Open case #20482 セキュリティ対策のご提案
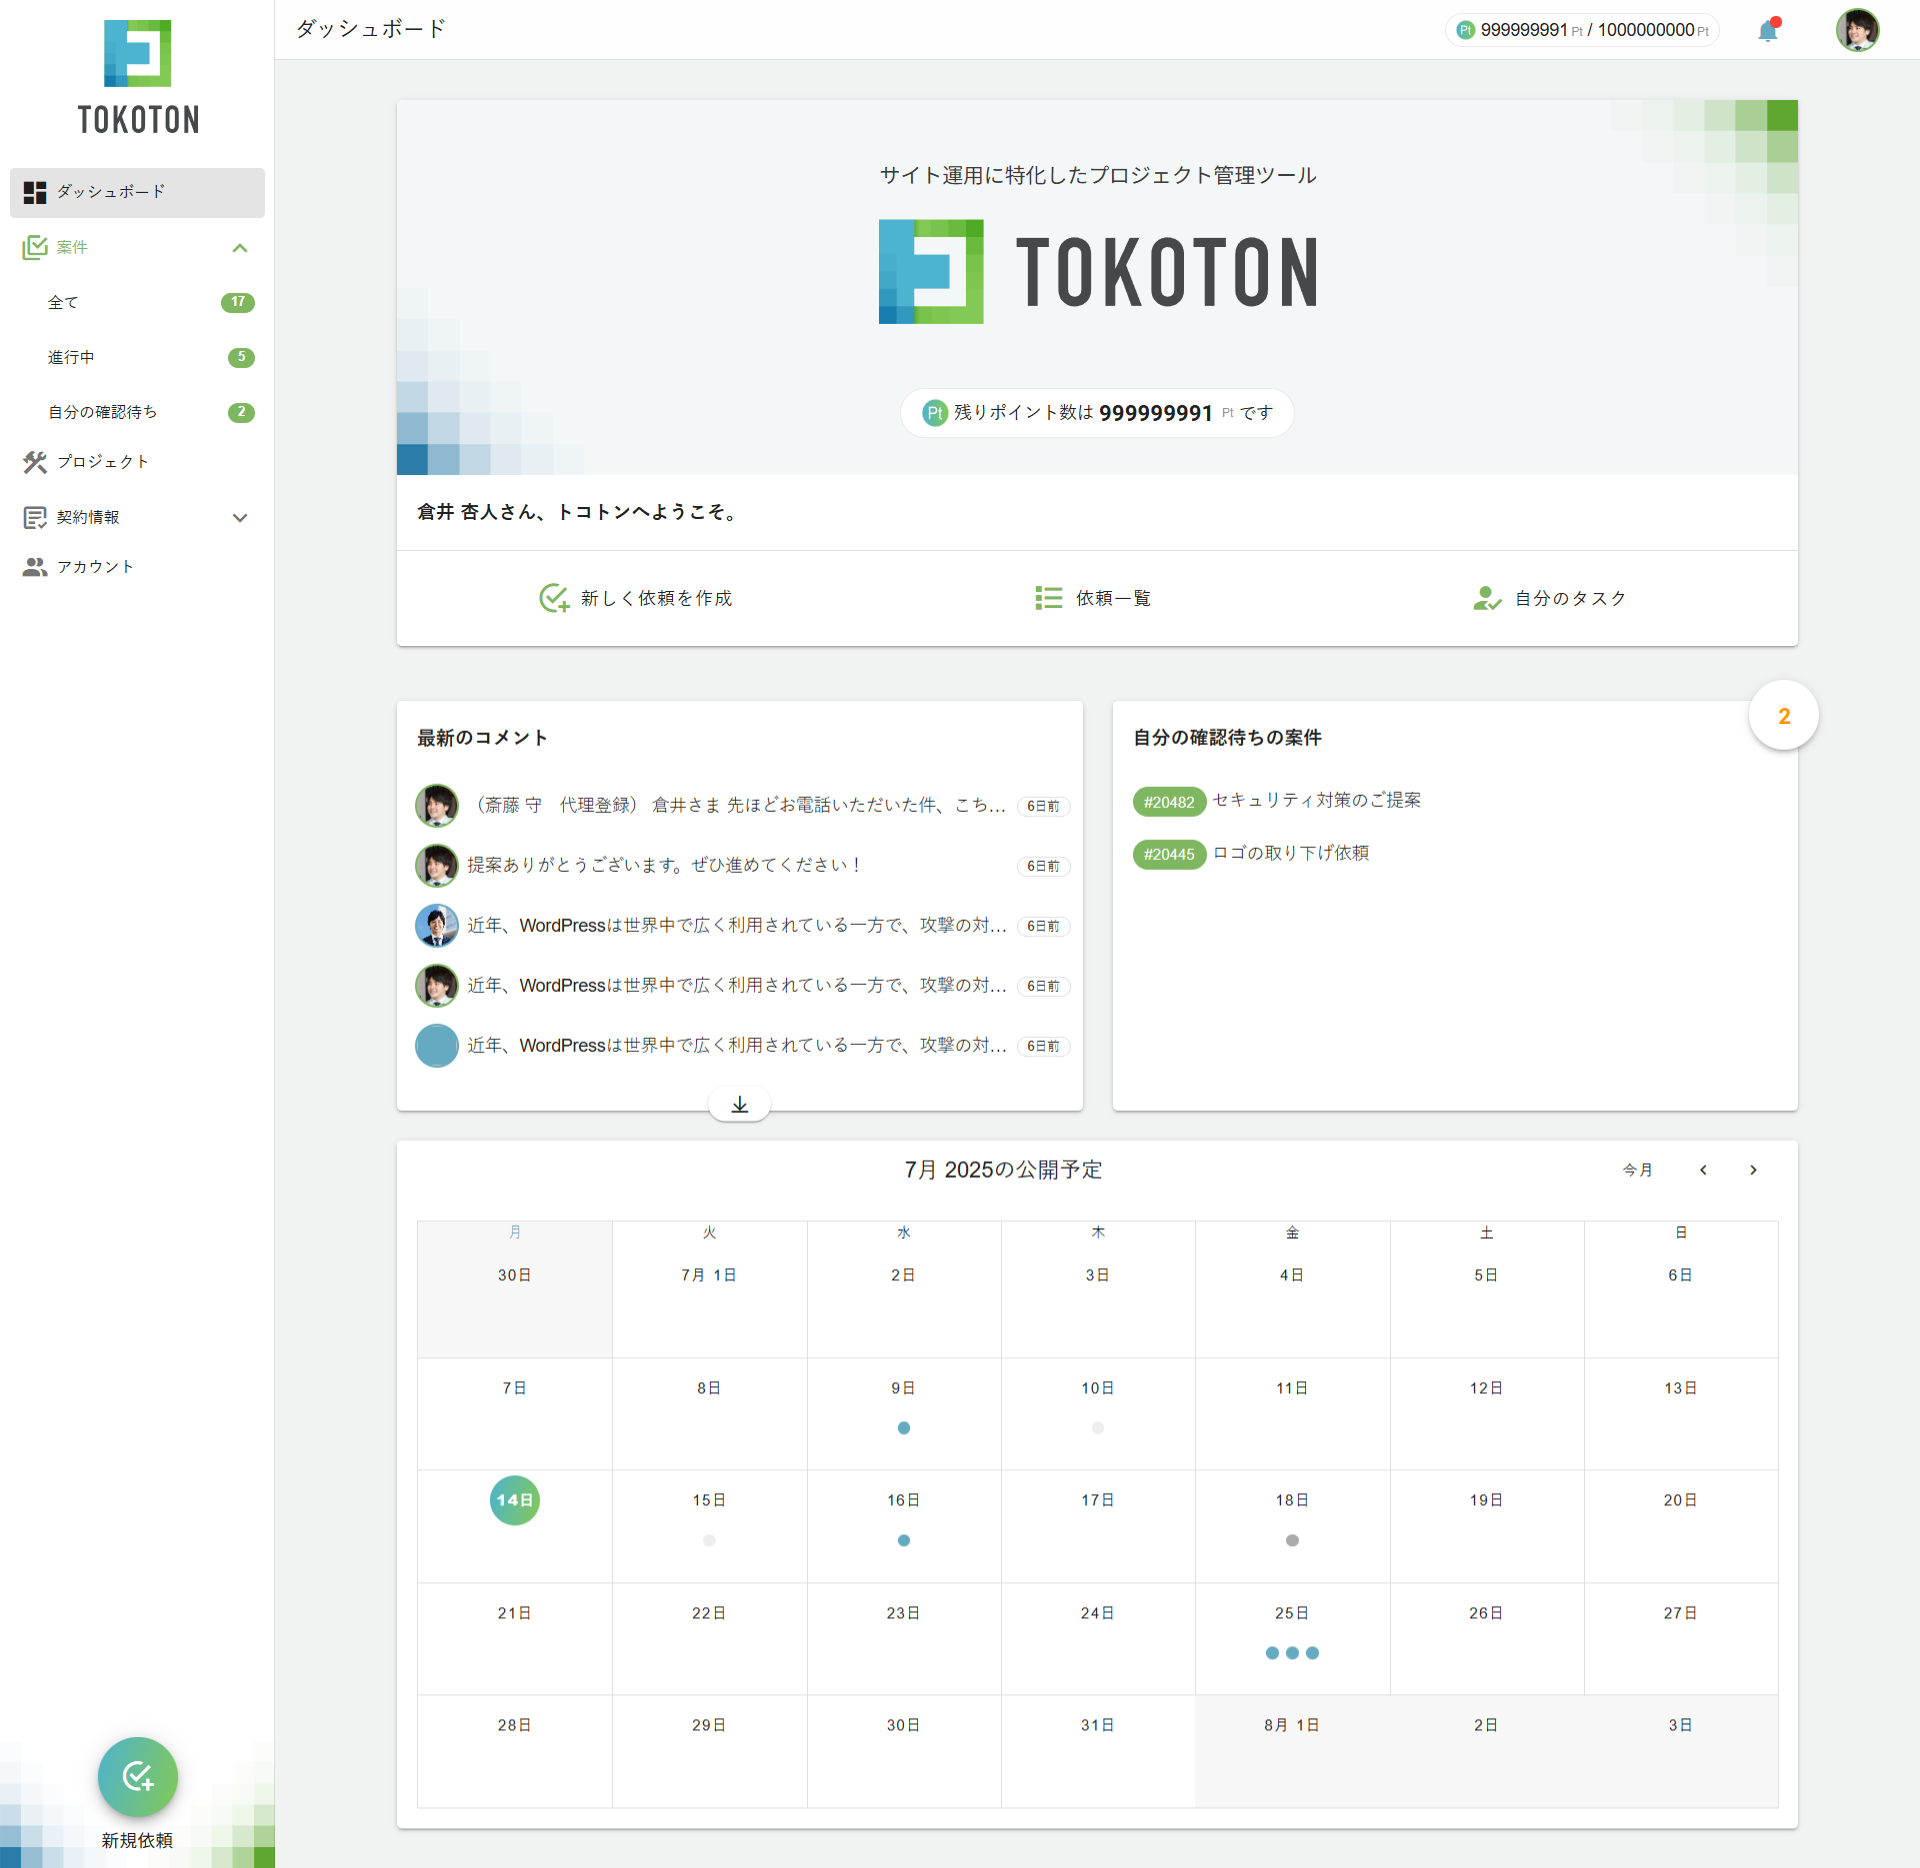This screenshot has width=1920, height=1868. (1277, 801)
